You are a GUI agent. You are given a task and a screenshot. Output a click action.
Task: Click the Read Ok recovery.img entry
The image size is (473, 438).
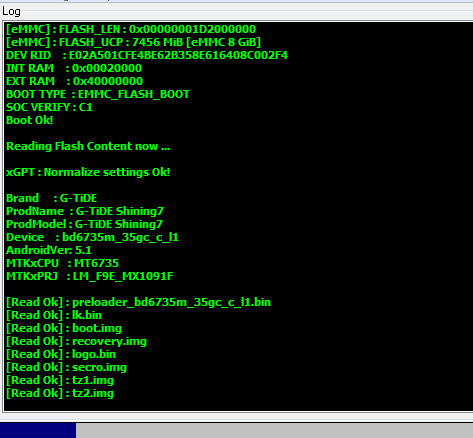pos(76,341)
